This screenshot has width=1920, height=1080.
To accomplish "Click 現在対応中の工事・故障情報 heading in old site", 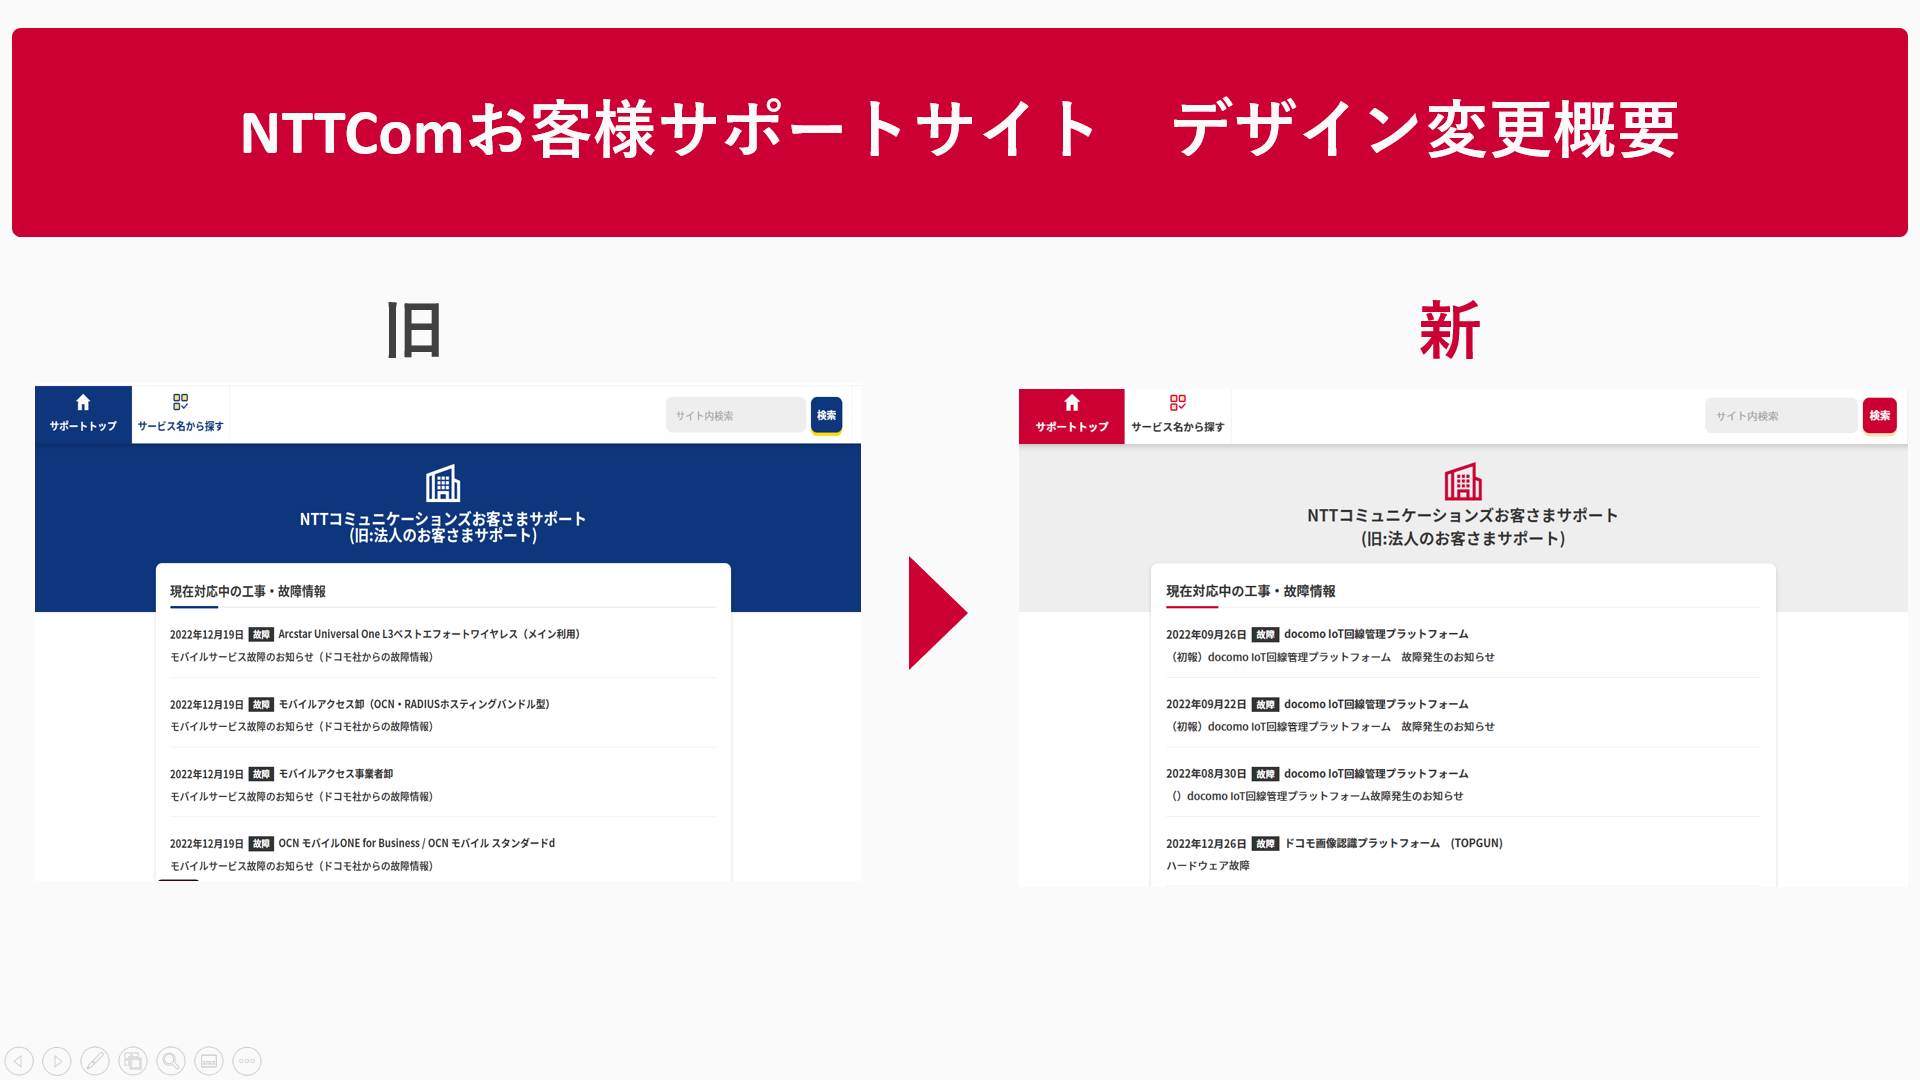I will point(248,591).
